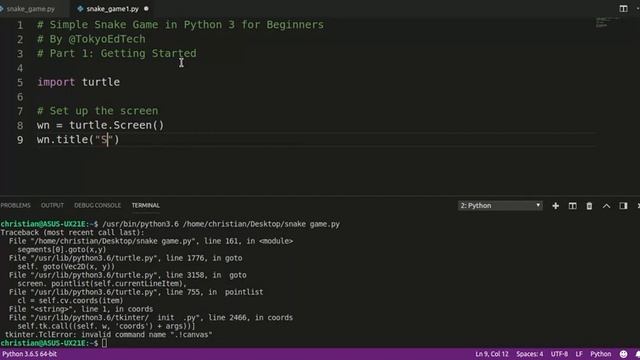The height and width of the screenshot is (360, 640).
Task: Click the split editor icon
Action: click(x=623, y=9)
